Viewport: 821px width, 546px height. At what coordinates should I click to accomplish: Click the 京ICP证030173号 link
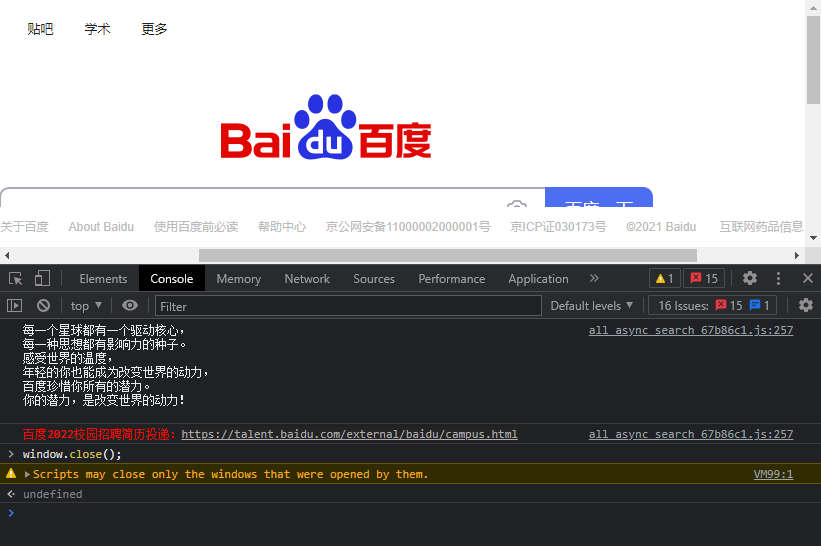coord(558,227)
